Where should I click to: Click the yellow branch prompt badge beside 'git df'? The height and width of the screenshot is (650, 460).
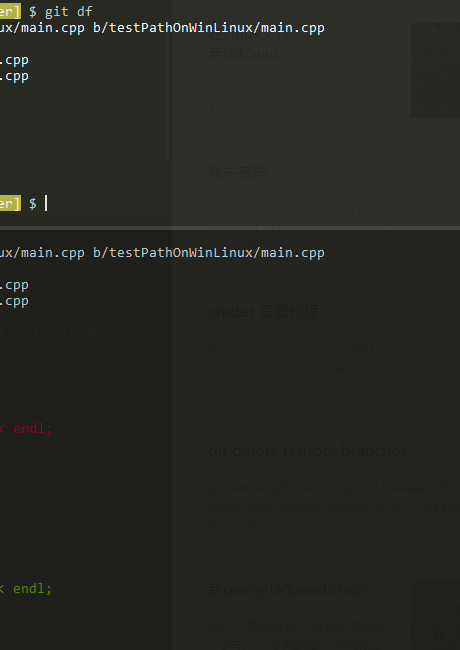click(x=10, y=11)
